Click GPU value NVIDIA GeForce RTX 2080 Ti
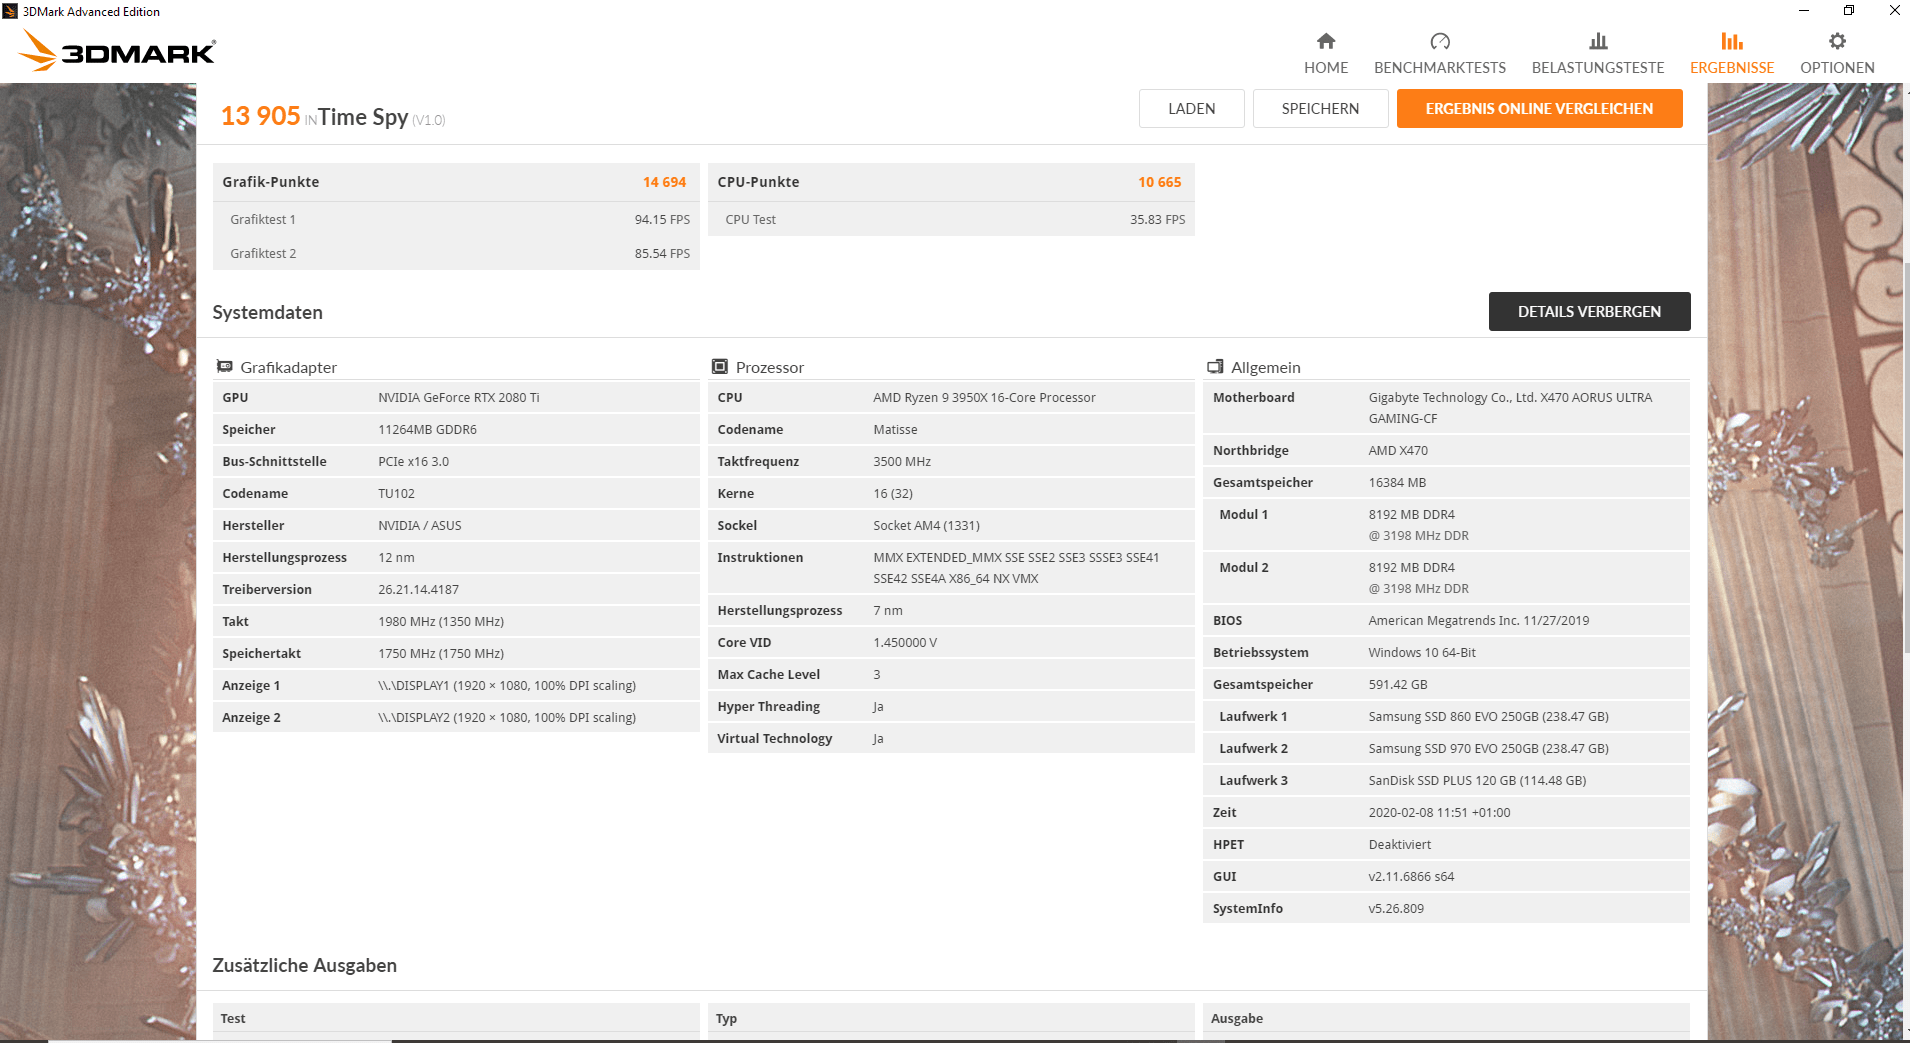The image size is (1910, 1044). [459, 398]
